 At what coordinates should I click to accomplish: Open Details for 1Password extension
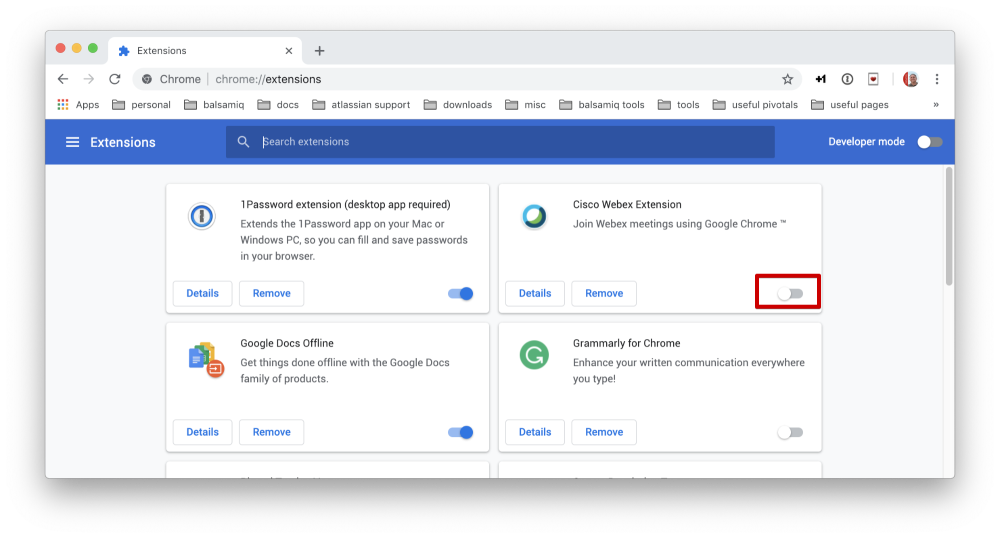202,293
